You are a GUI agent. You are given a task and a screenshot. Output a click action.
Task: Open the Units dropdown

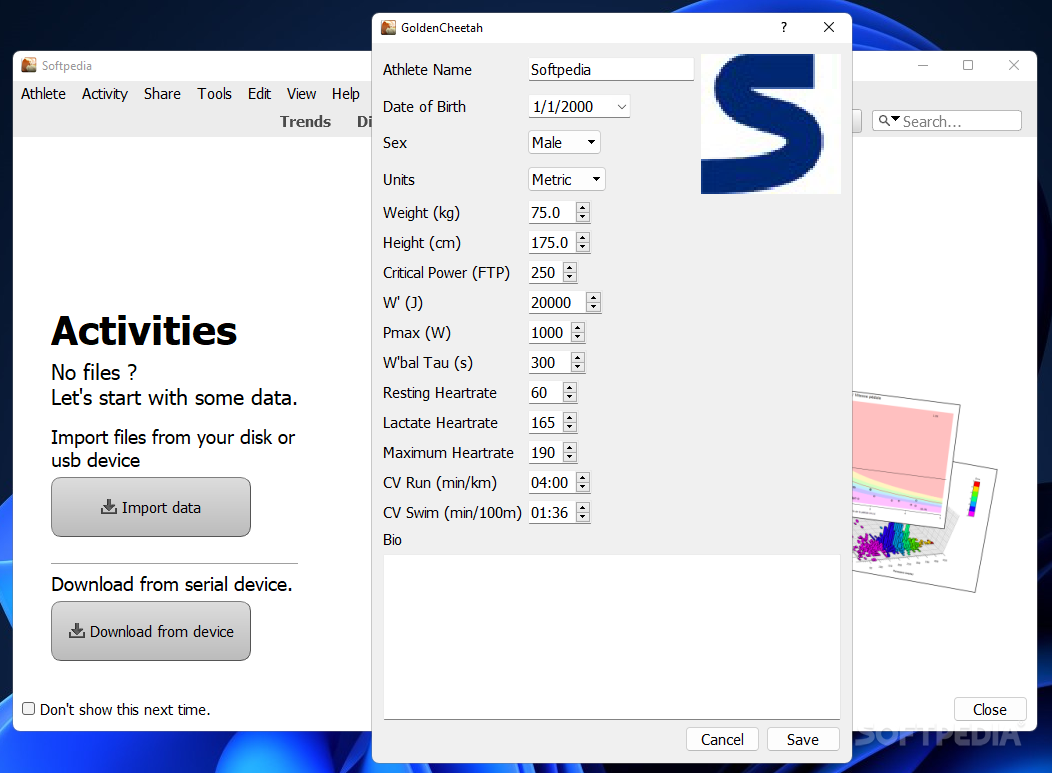[x=596, y=179]
